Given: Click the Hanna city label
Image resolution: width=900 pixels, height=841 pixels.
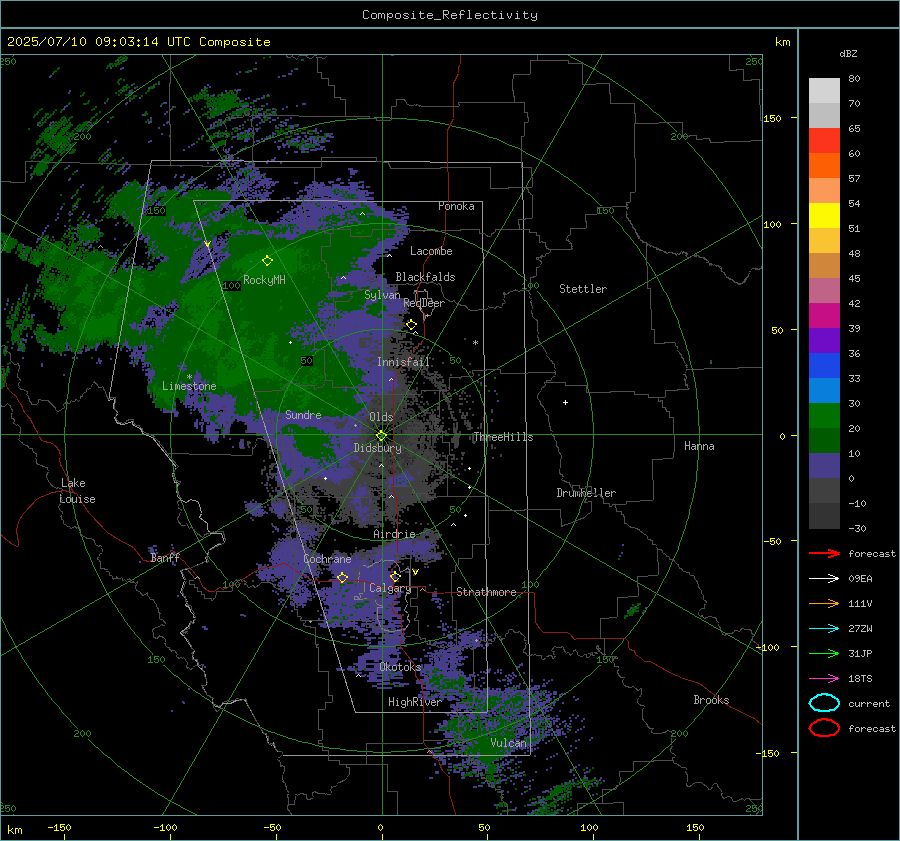Looking at the screenshot, I should [699, 446].
